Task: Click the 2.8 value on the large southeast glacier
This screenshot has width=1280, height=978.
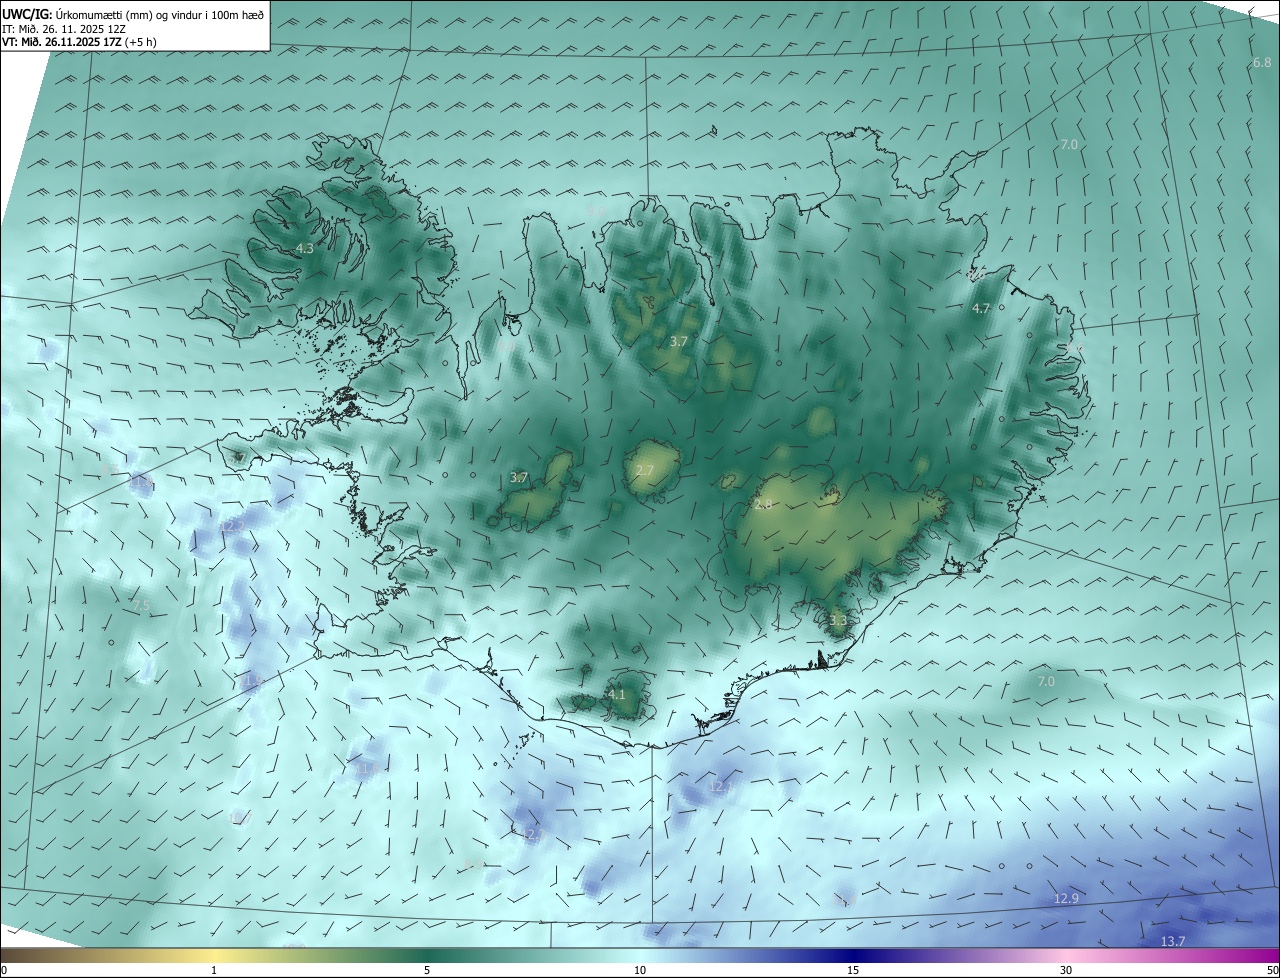Action: click(763, 505)
